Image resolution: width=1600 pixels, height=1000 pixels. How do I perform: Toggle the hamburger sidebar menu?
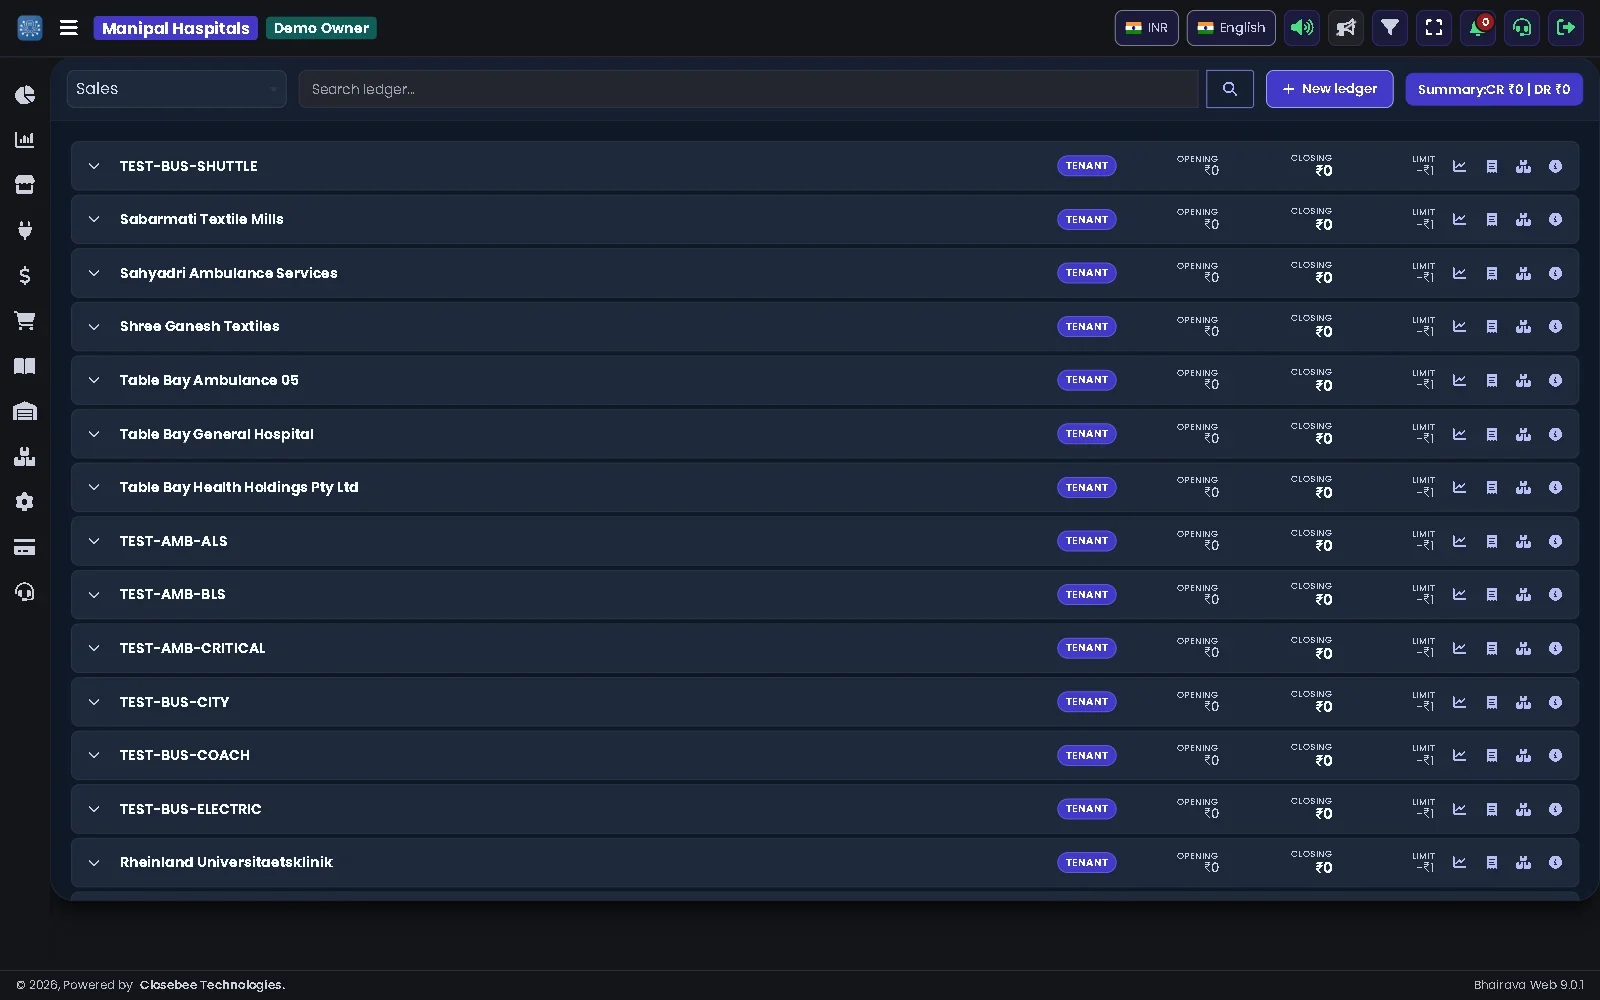coord(69,28)
